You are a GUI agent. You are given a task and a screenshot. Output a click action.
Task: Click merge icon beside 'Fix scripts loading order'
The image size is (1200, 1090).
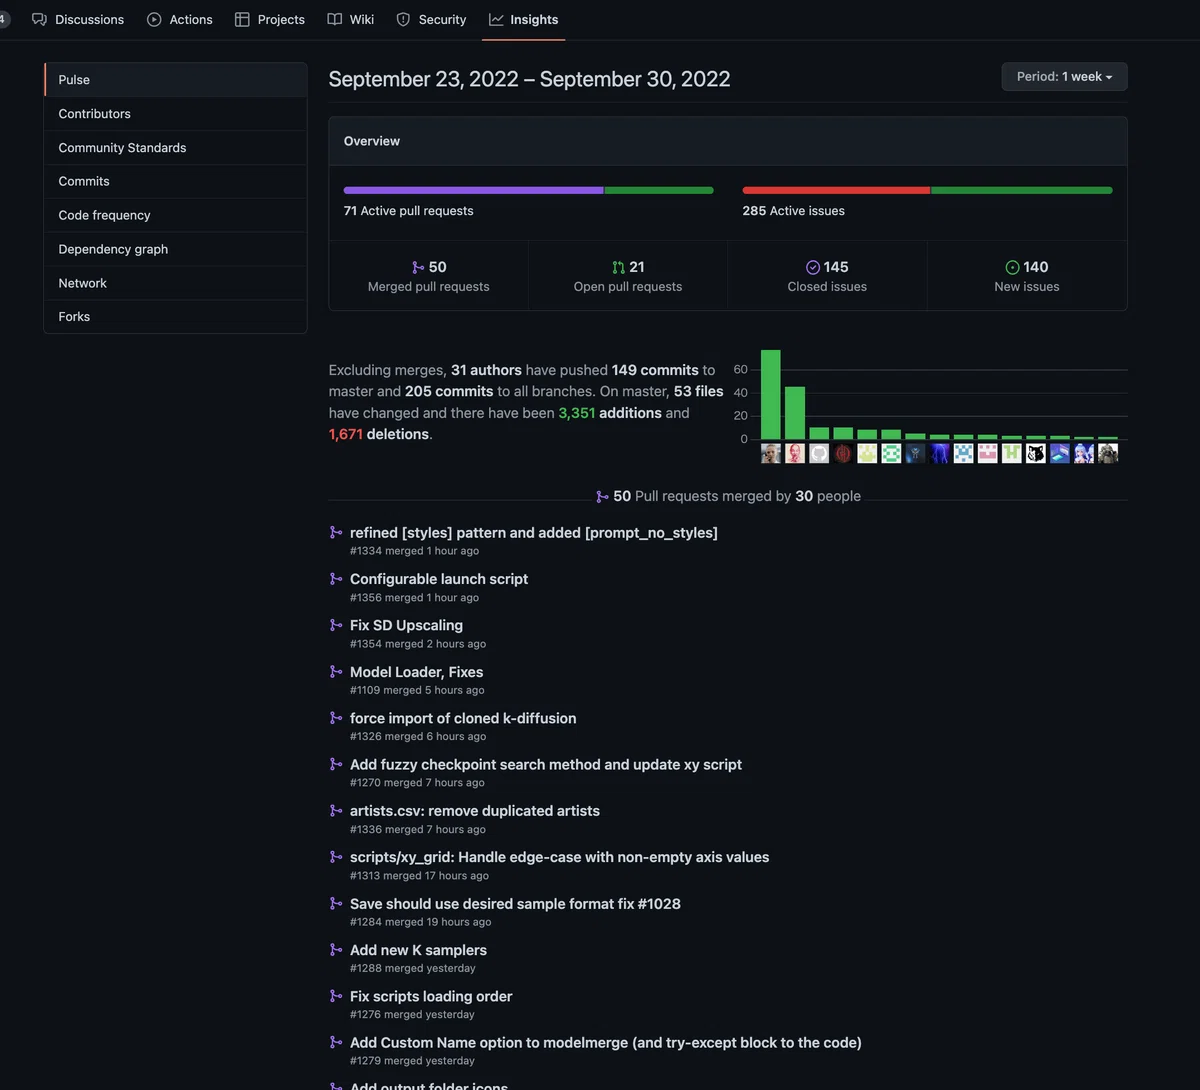tap(336, 996)
